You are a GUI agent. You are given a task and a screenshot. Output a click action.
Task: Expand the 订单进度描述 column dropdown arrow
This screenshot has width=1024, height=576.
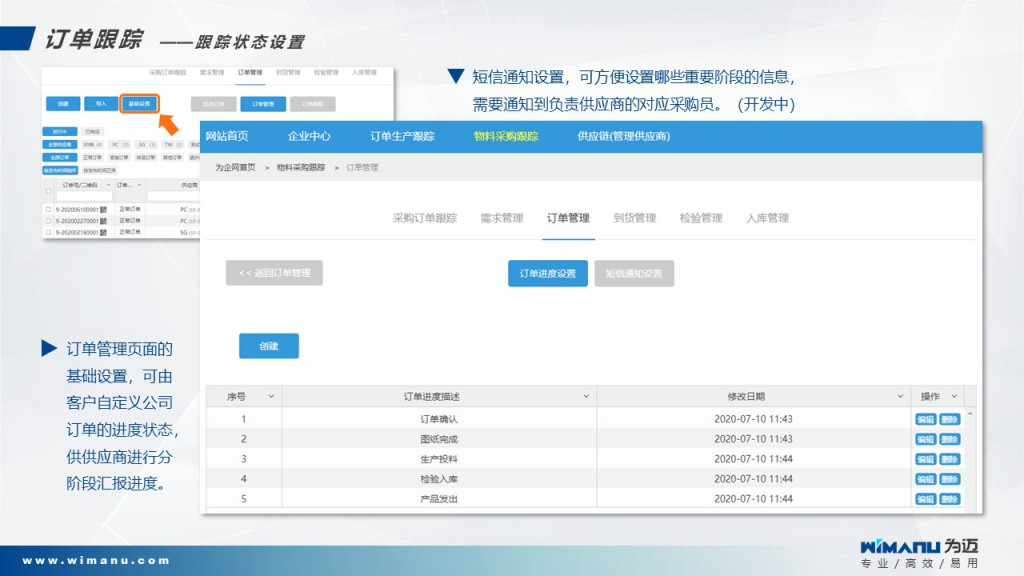coord(586,397)
